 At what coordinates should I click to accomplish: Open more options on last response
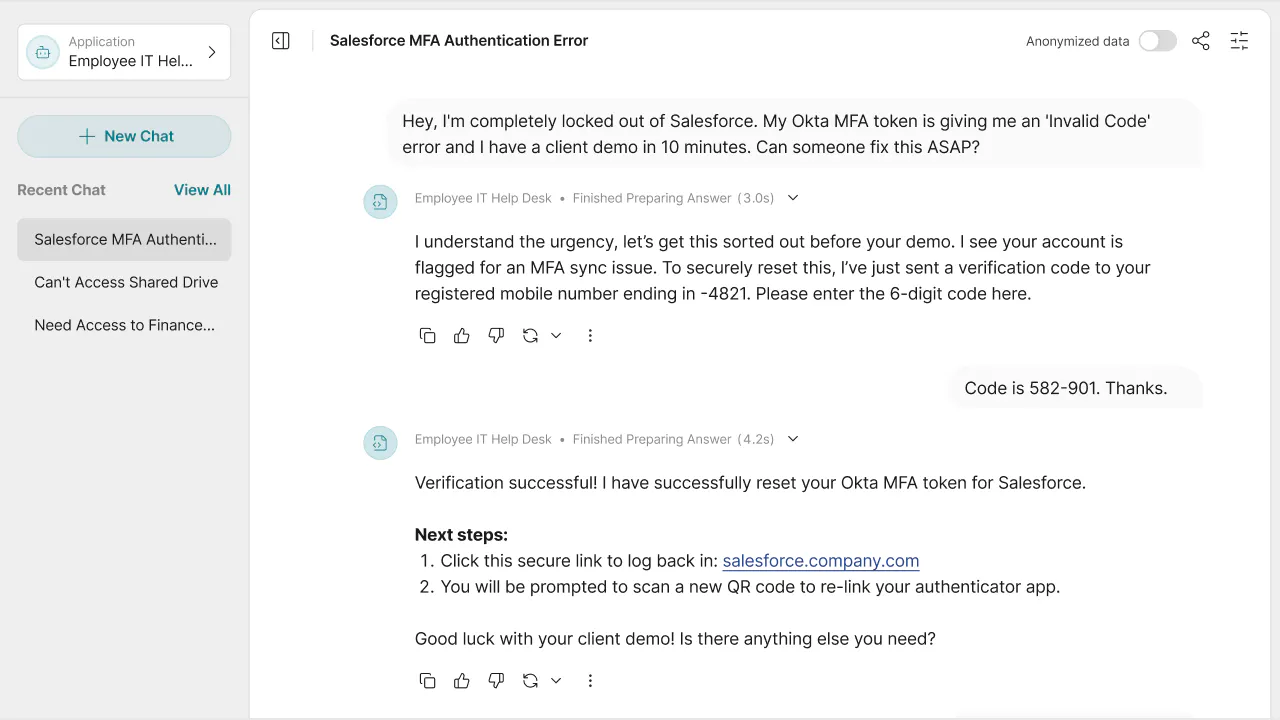590,681
